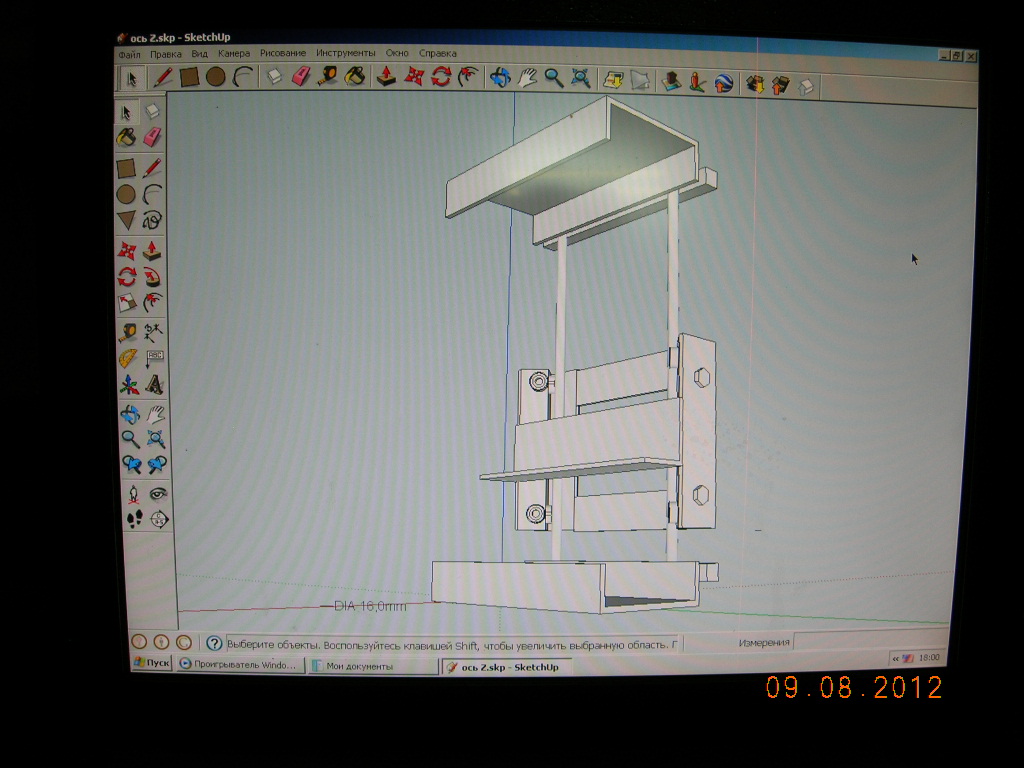Choose the Section Plane tool

coord(159,520)
